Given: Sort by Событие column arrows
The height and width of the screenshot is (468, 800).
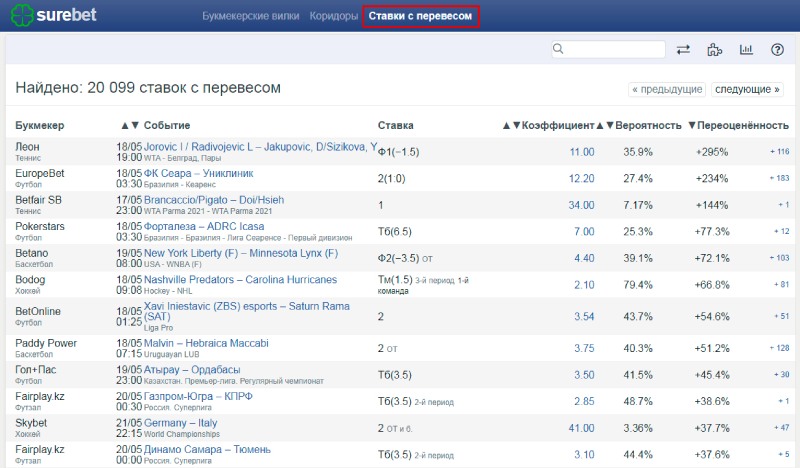Looking at the screenshot, I should [x=130, y=126].
